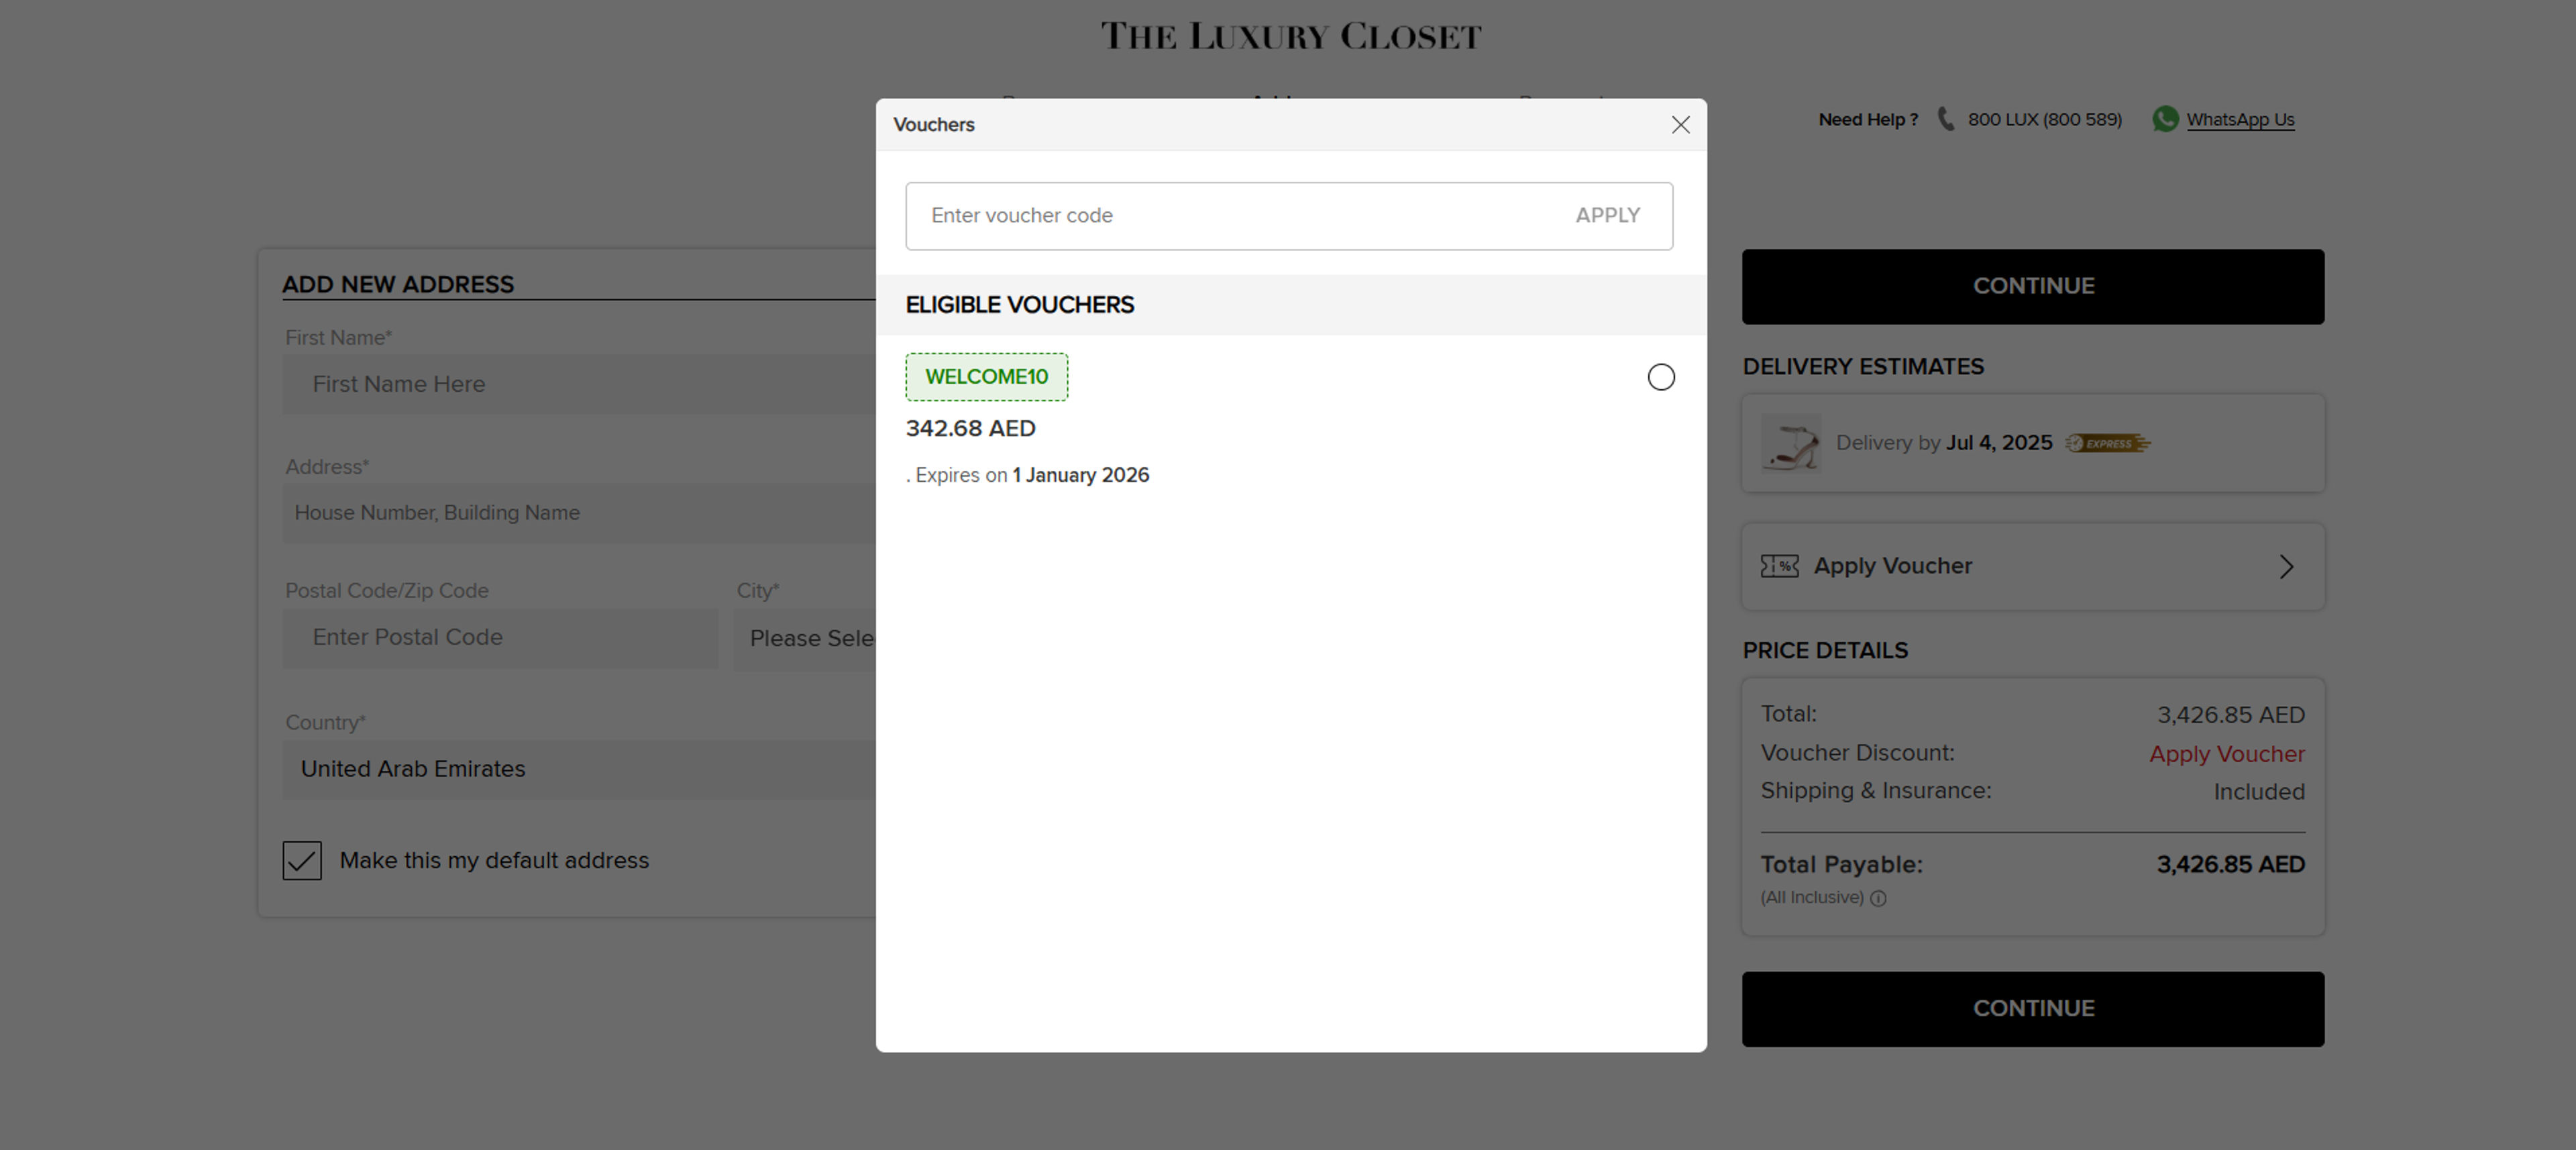Click the Apply Voucher row label
The width and height of the screenshot is (2576, 1150).
pos(1892,566)
